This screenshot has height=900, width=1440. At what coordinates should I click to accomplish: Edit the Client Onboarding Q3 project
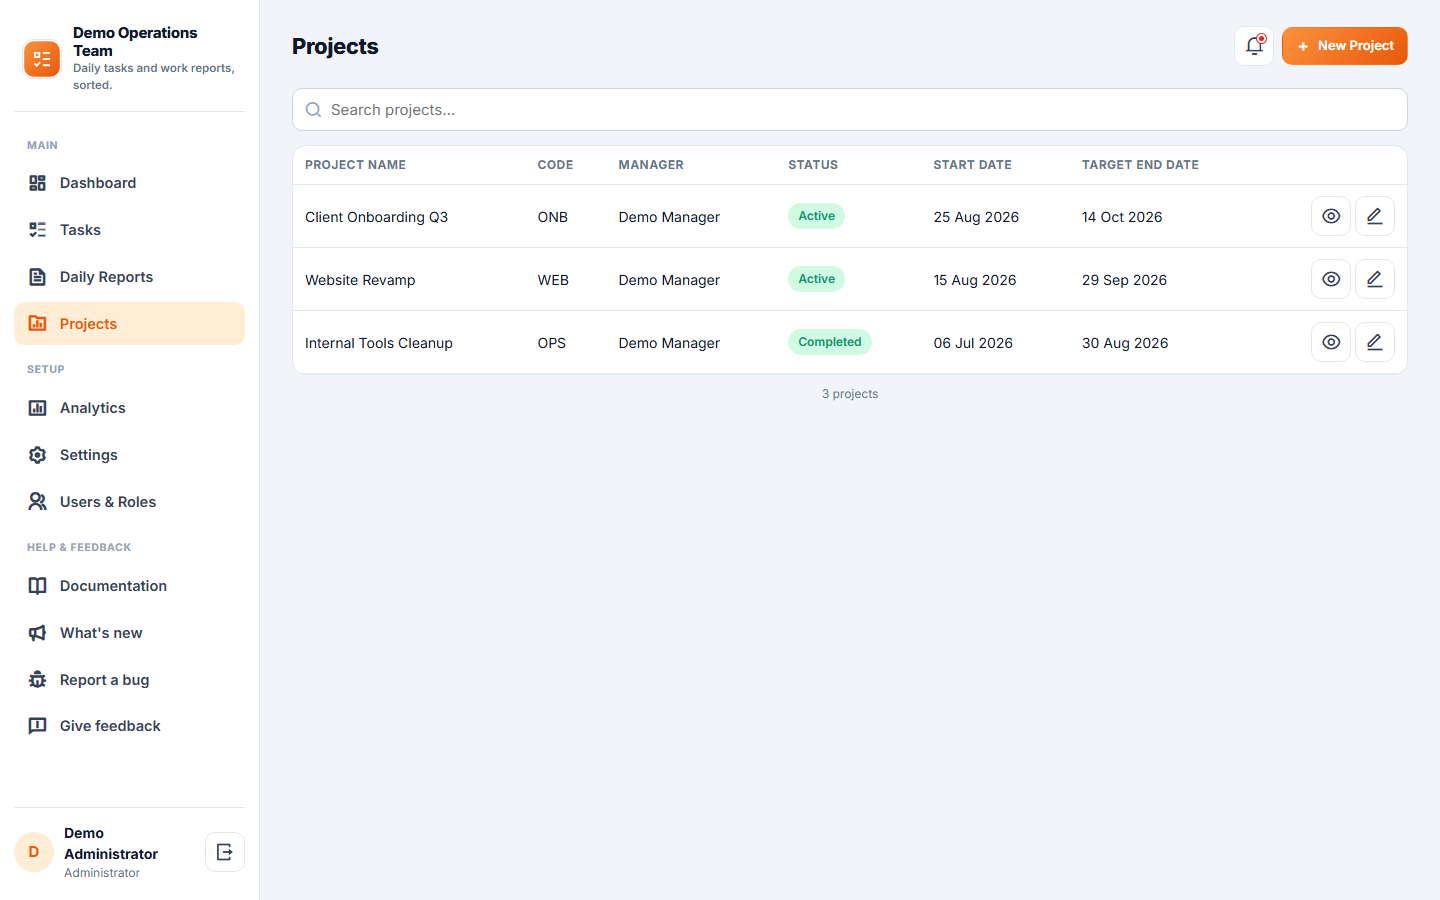(1375, 216)
